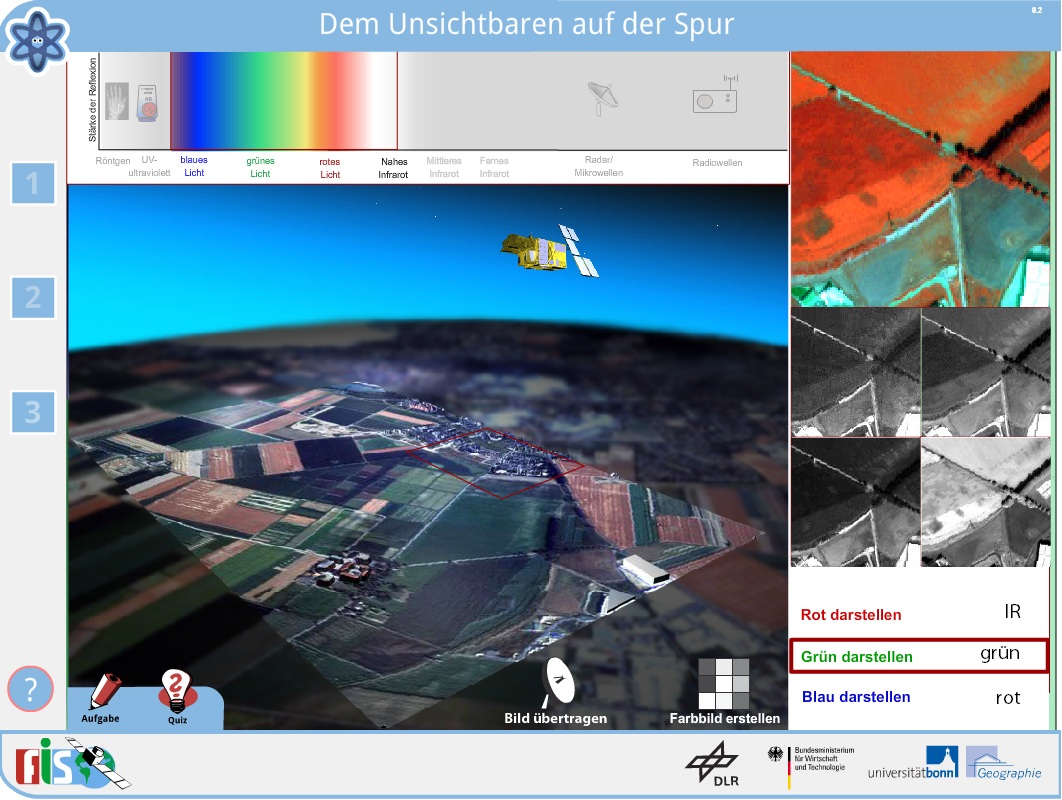Select the Blau darstellen channel row
Image resolution: width=1062 pixels, height=800 pixels.
pos(918,697)
